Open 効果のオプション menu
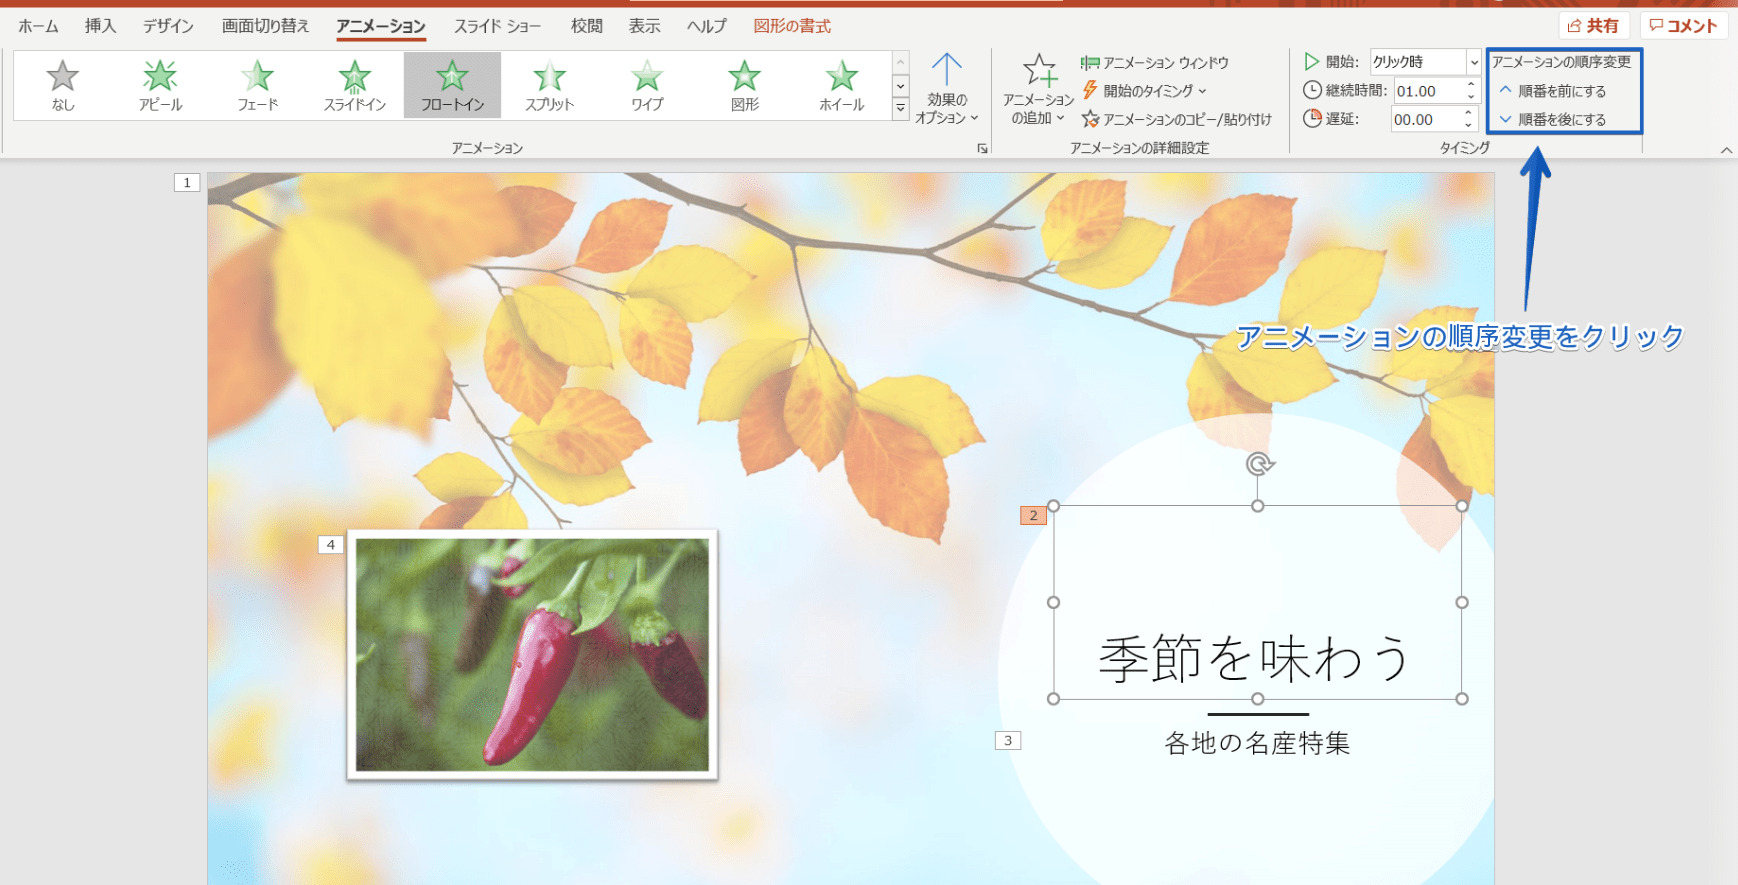 tap(946, 89)
